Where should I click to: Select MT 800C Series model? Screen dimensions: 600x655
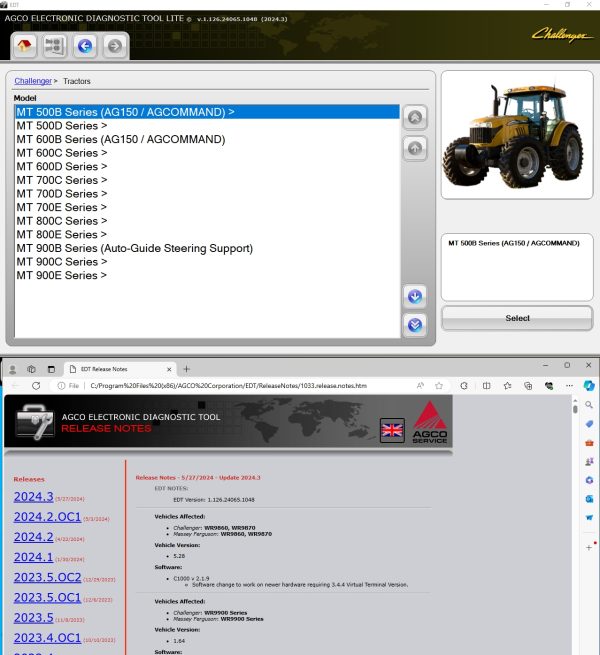point(207,221)
